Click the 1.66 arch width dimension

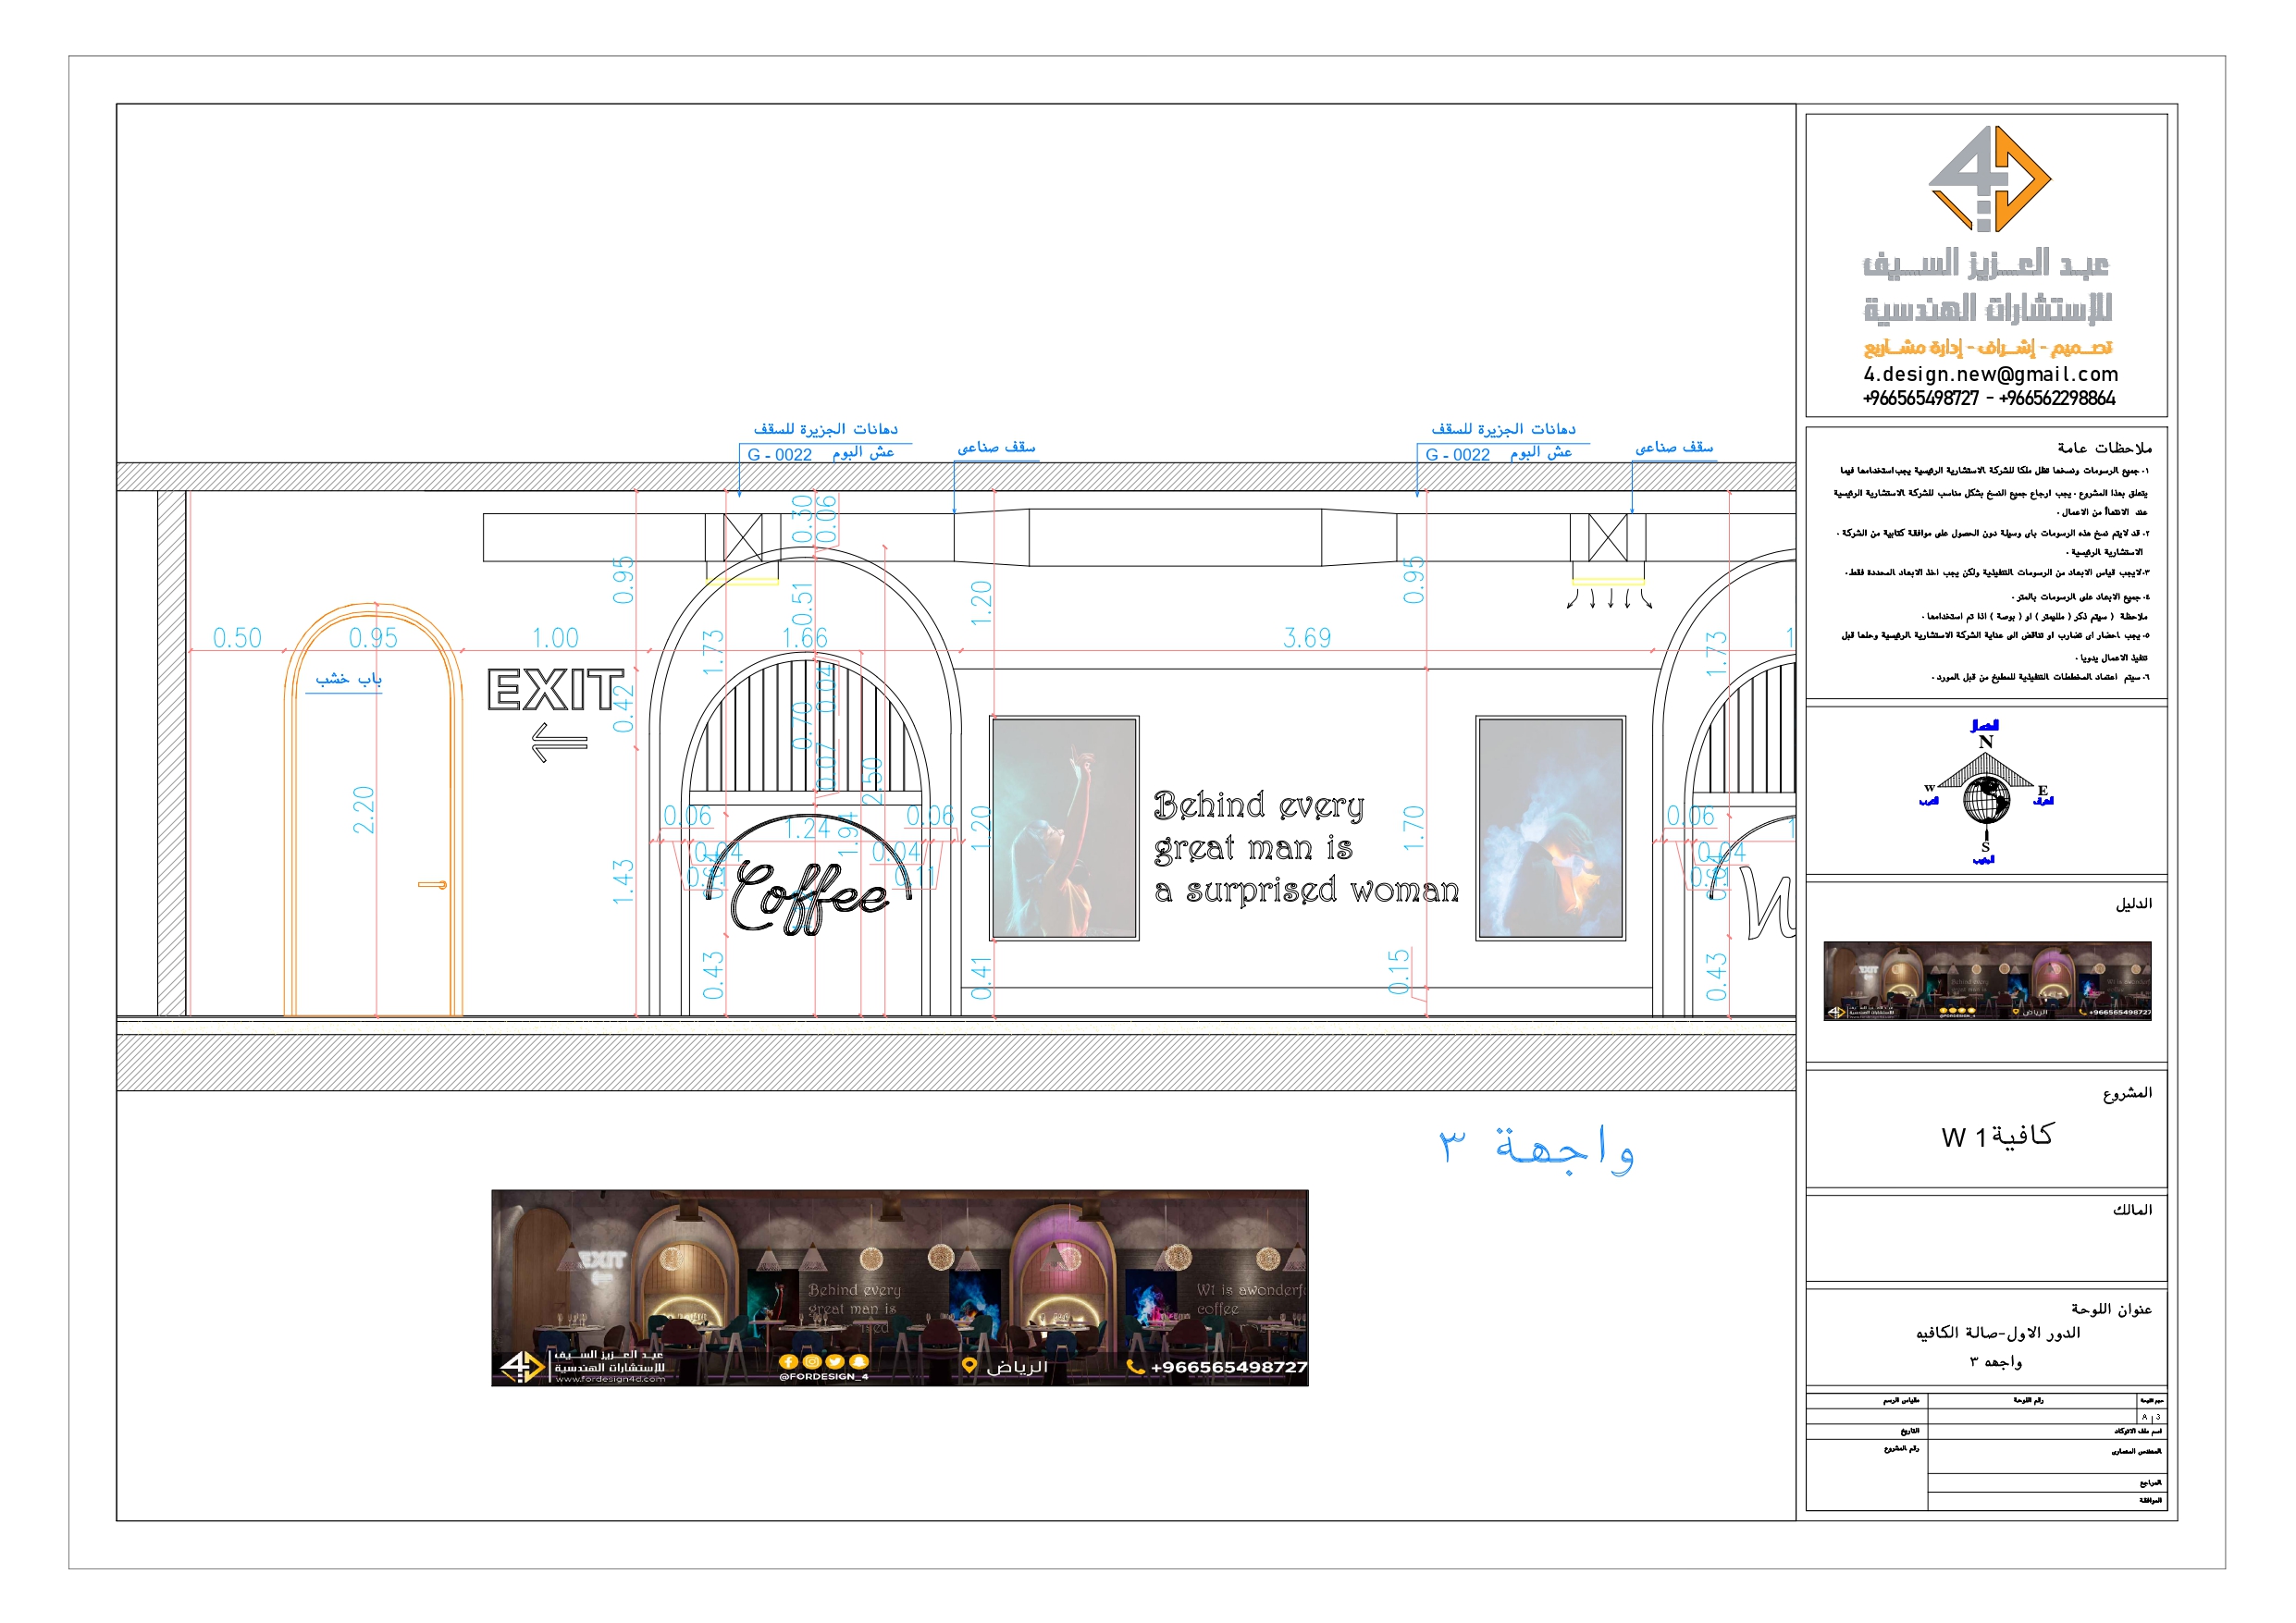(x=804, y=637)
